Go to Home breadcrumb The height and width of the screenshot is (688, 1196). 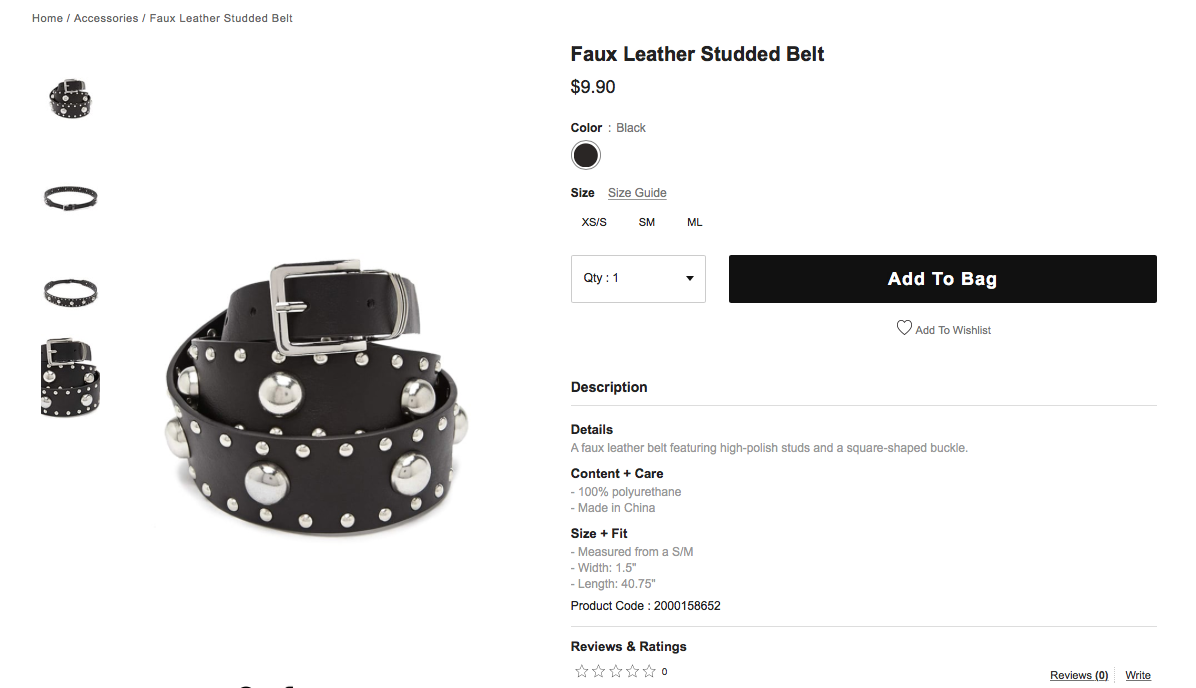click(47, 18)
